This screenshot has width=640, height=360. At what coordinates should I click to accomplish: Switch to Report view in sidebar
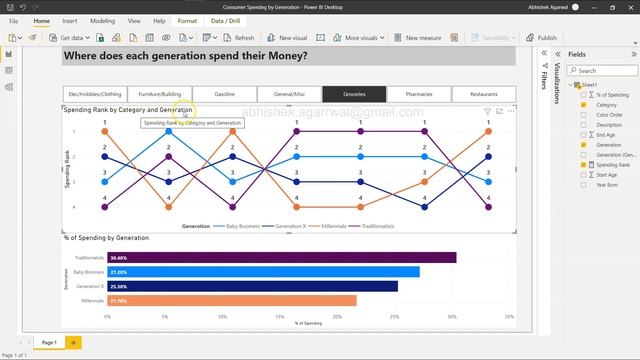(9, 54)
